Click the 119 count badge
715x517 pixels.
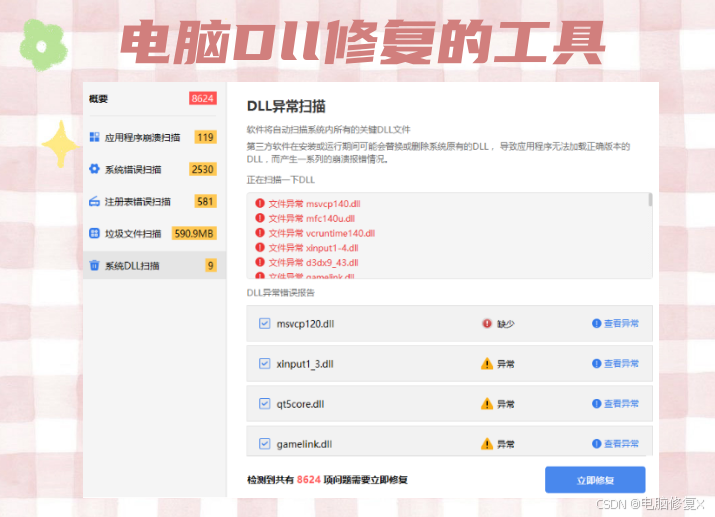(x=206, y=137)
